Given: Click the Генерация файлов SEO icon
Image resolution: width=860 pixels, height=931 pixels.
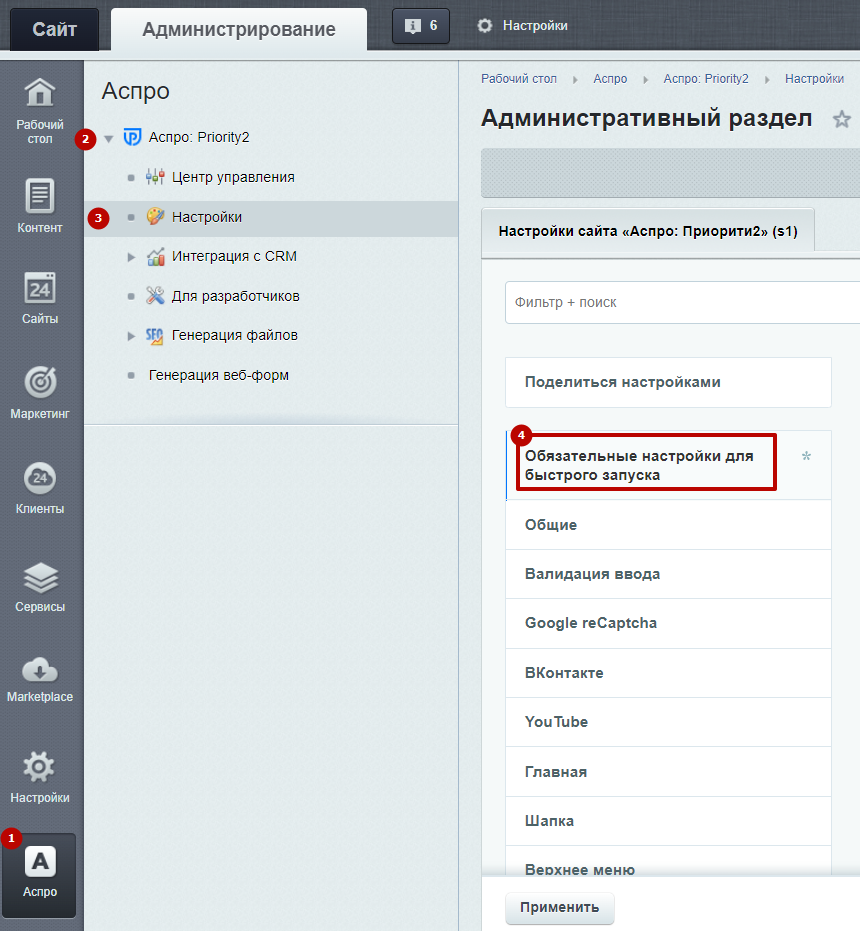Looking at the screenshot, I should pos(154,336).
